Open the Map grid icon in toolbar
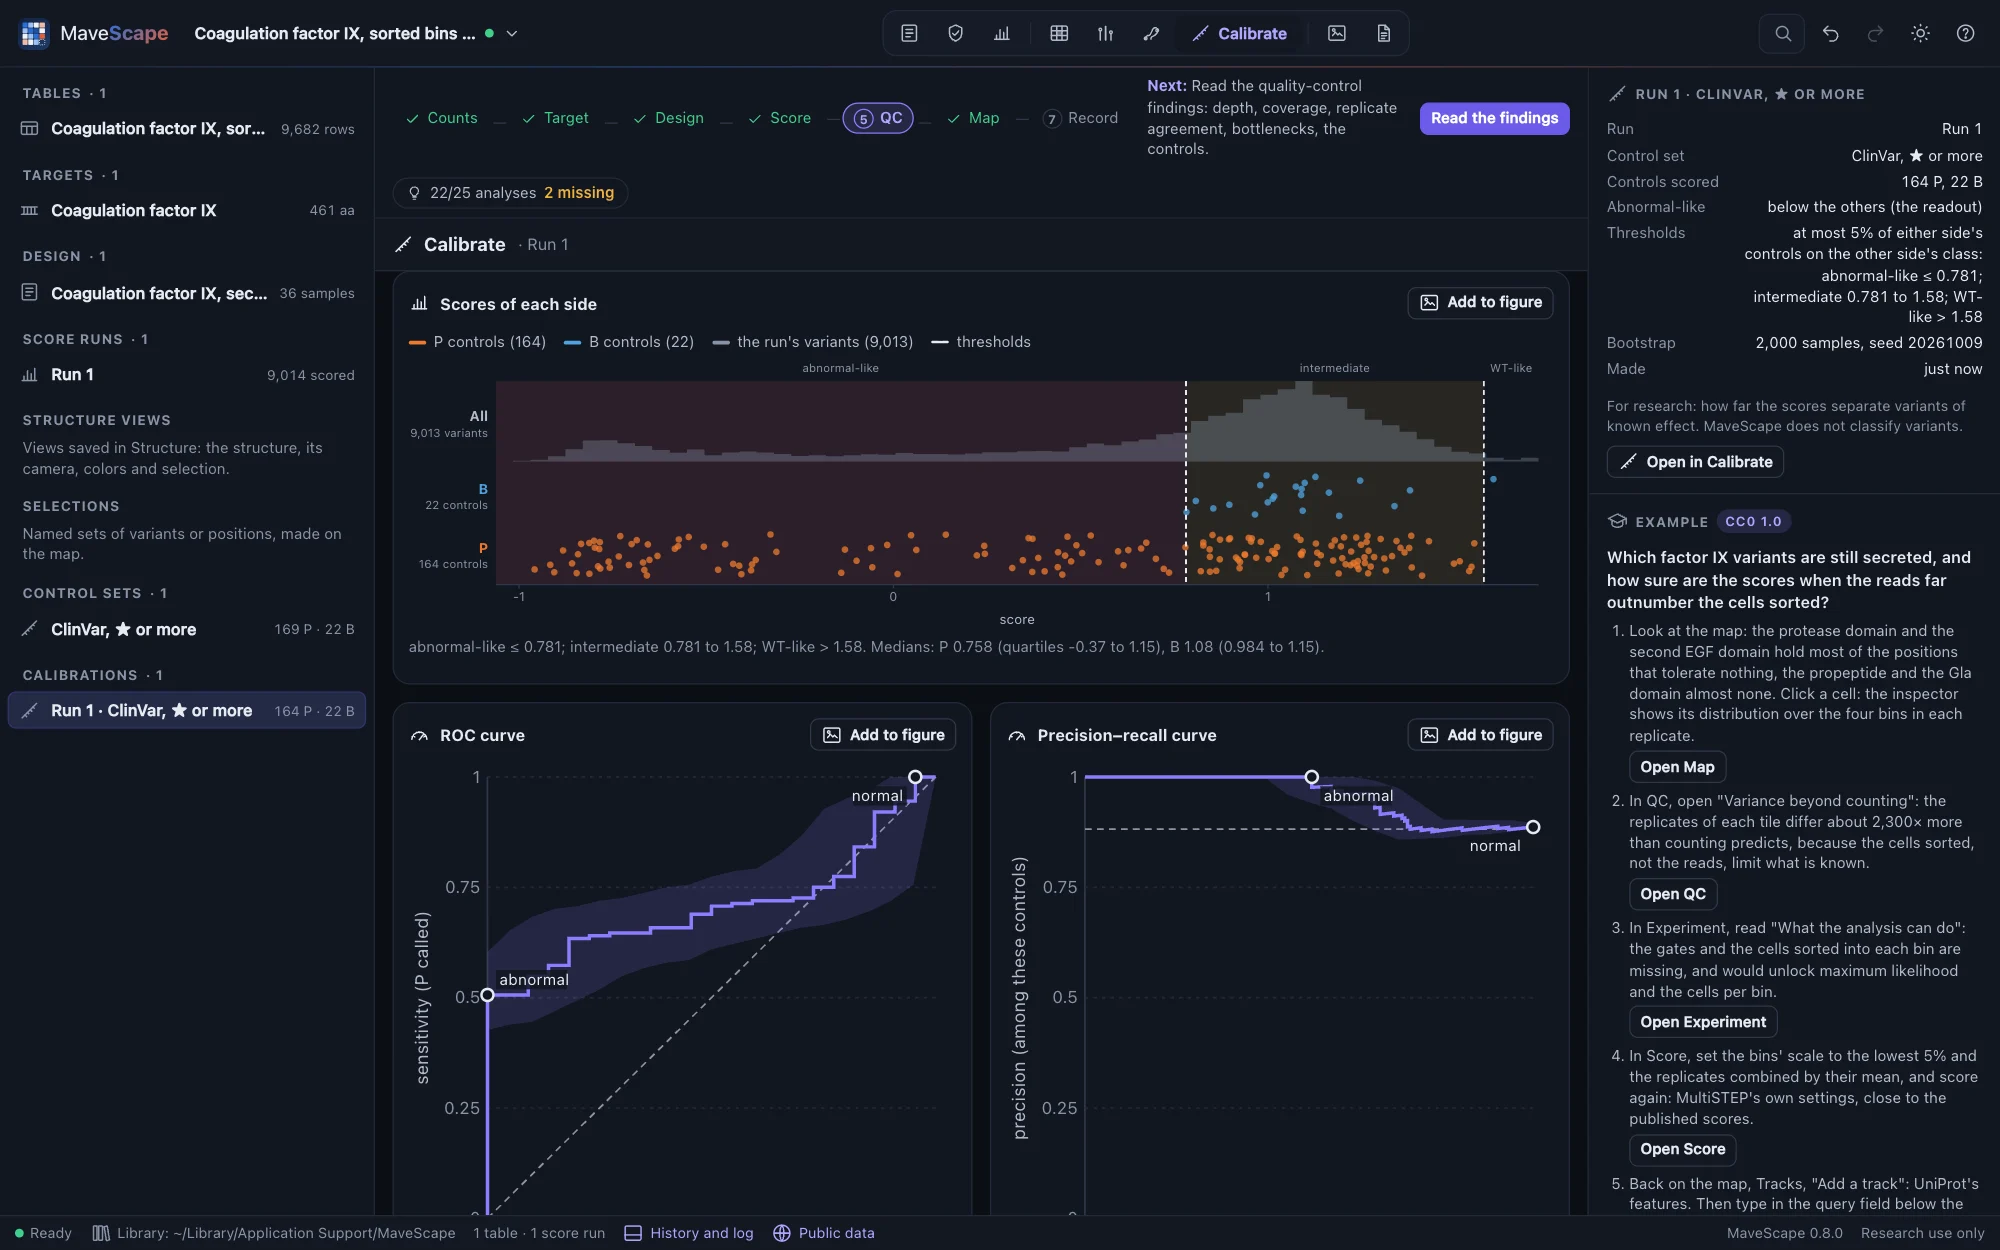This screenshot has height=1250, width=2000. coord(1059,33)
